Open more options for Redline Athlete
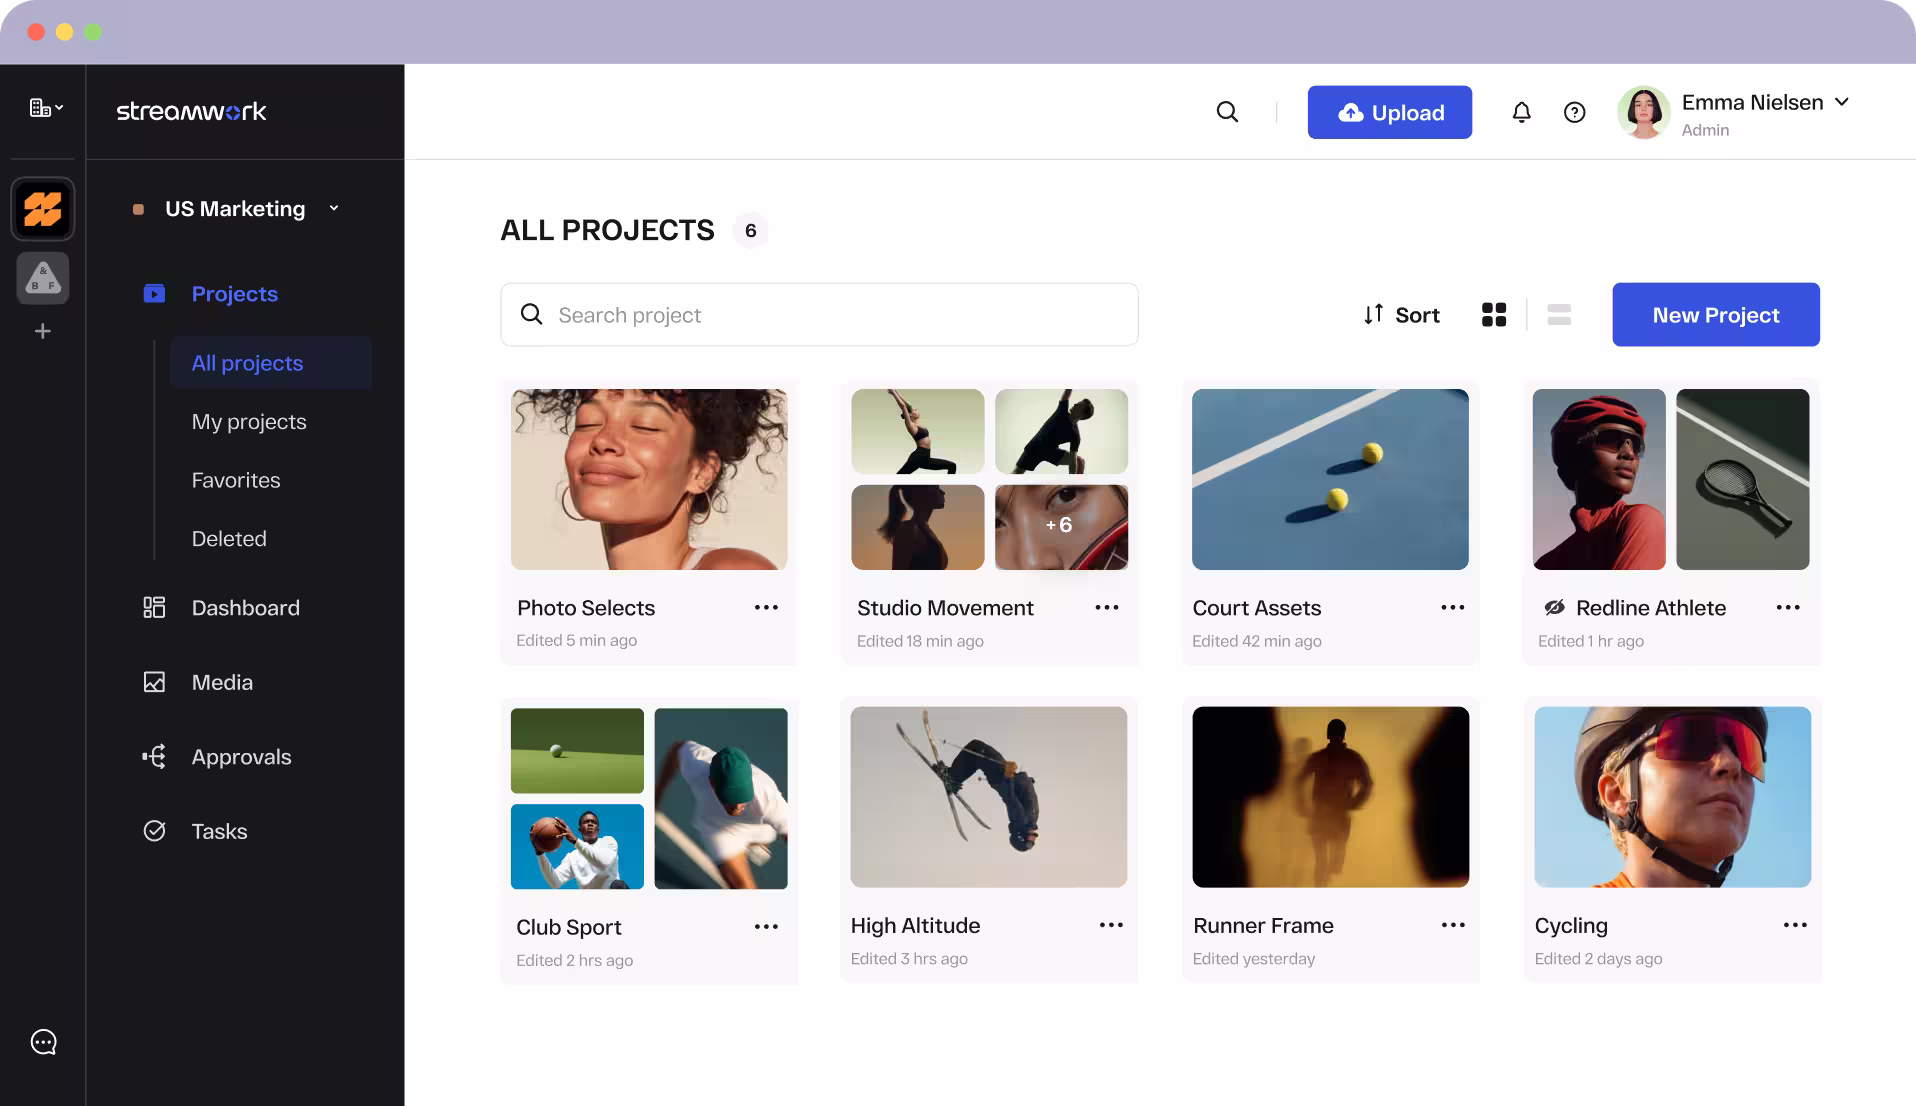Image resolution: width=1916 pixels, height=1106 pixels. coord(1788,607)
